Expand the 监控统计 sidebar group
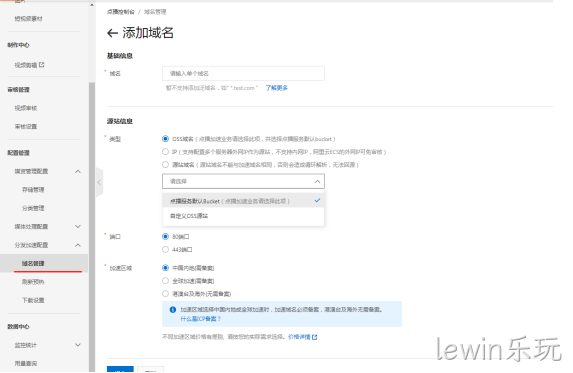The height and width of the screenshot is (373, 573). 78,345
